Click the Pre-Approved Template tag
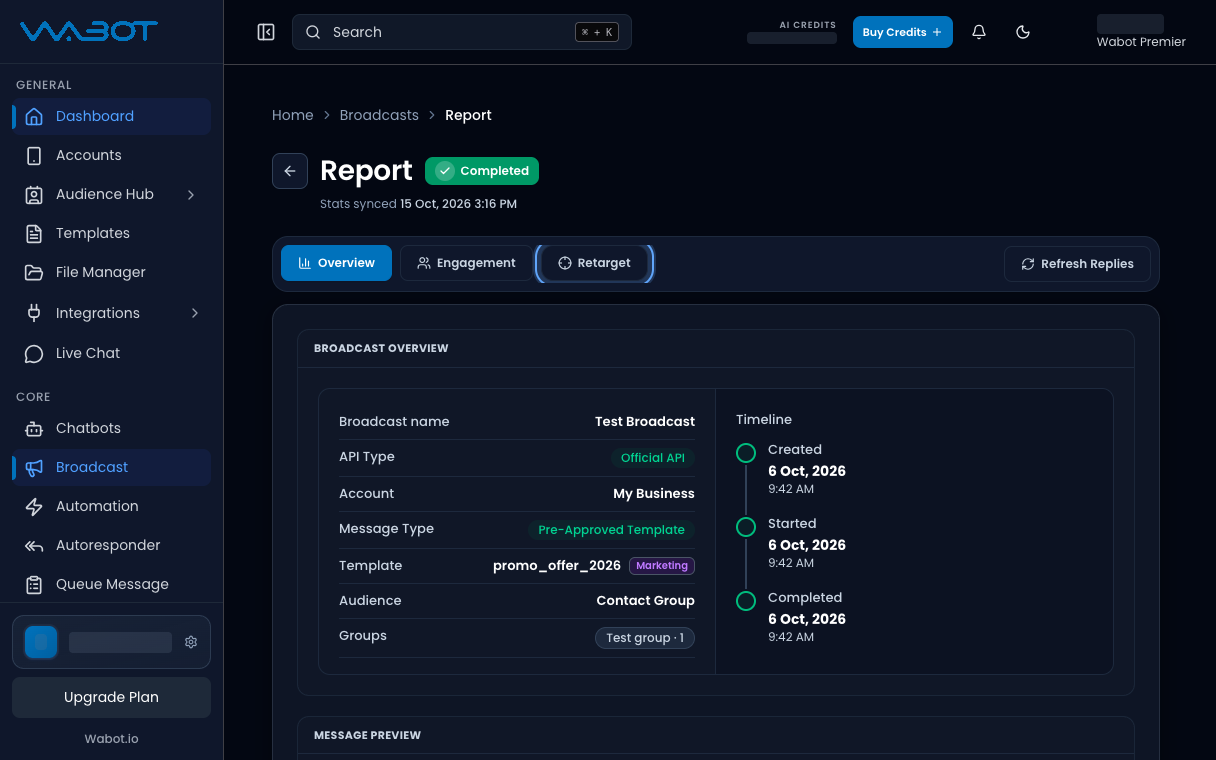Viewport: 1216px width, 760px height. point(611,530)
